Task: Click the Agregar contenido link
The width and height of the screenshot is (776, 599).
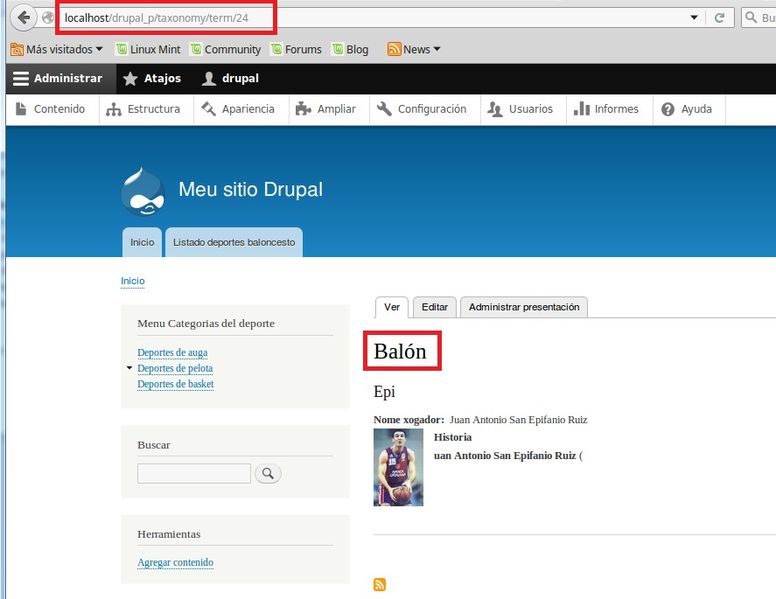Action: (x=176, y=562)
